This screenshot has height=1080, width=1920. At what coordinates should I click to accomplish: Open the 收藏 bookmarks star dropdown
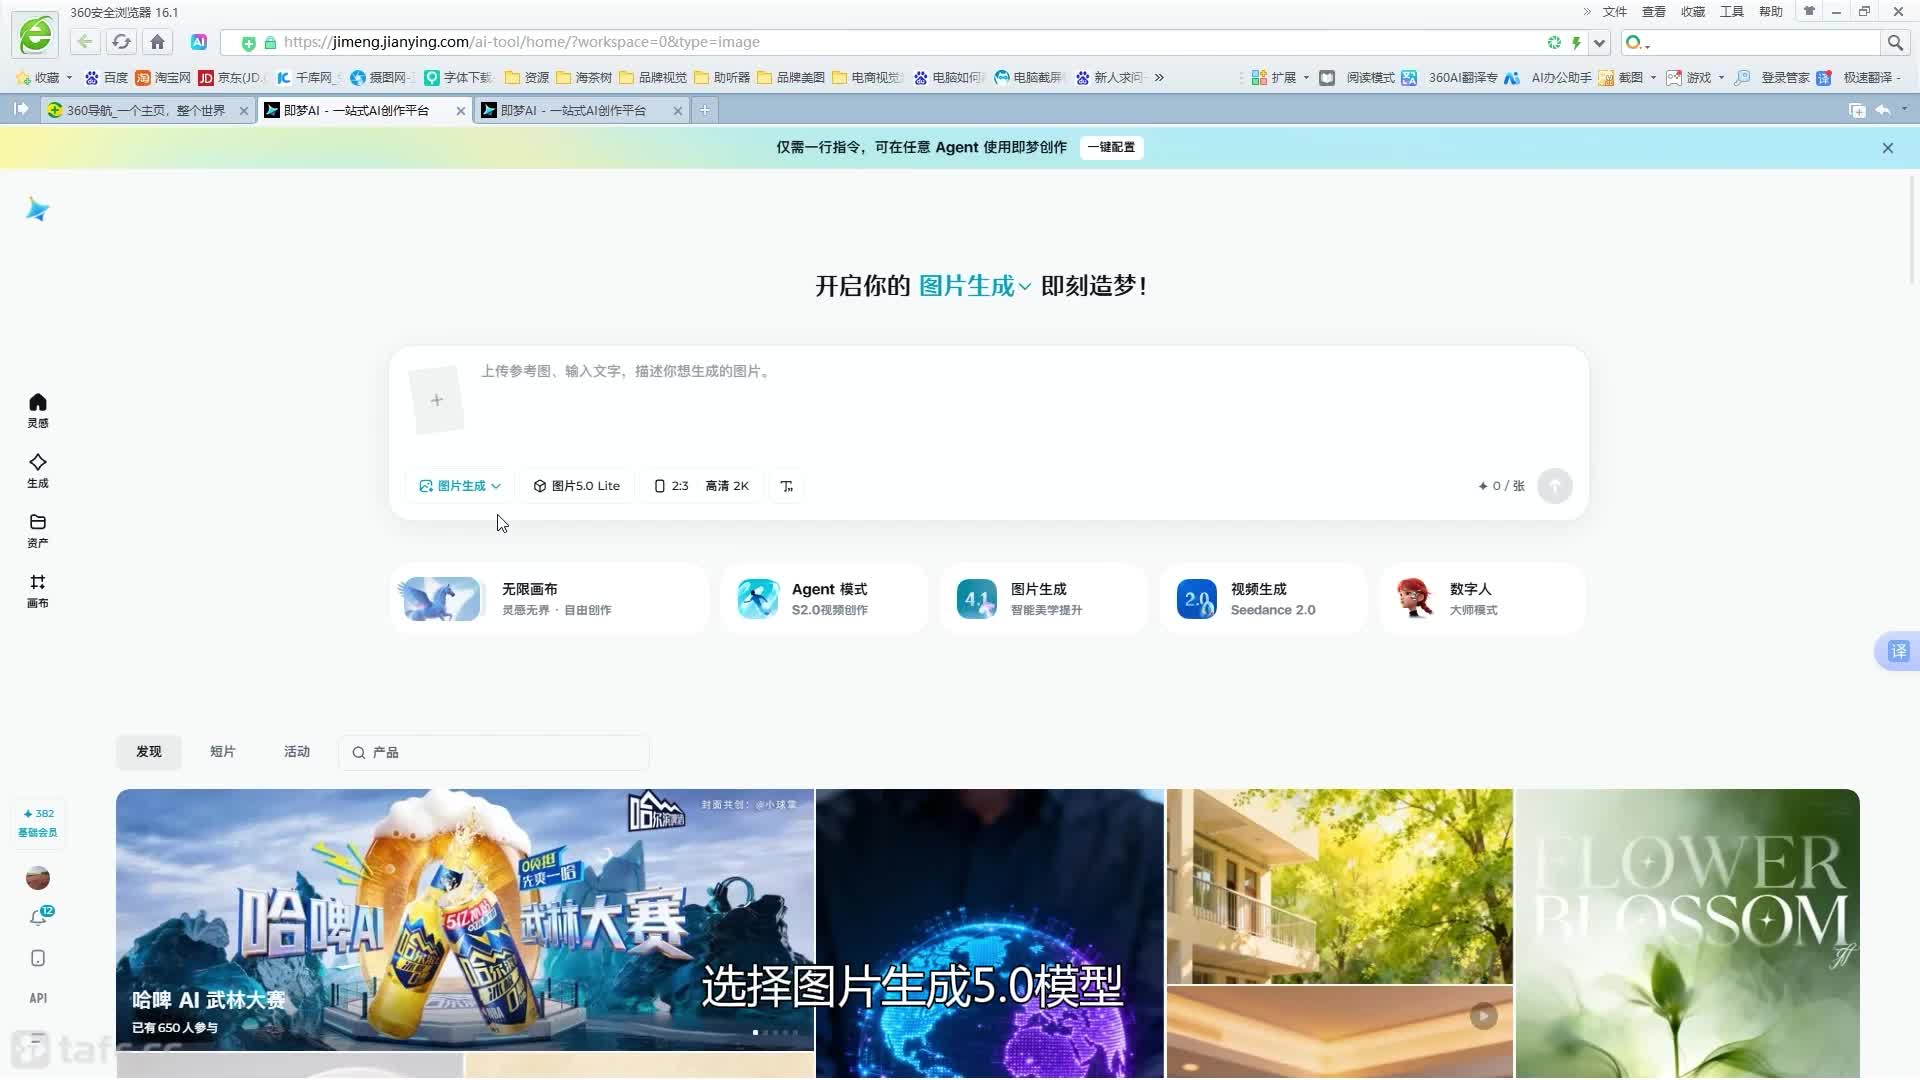(45, 77)
